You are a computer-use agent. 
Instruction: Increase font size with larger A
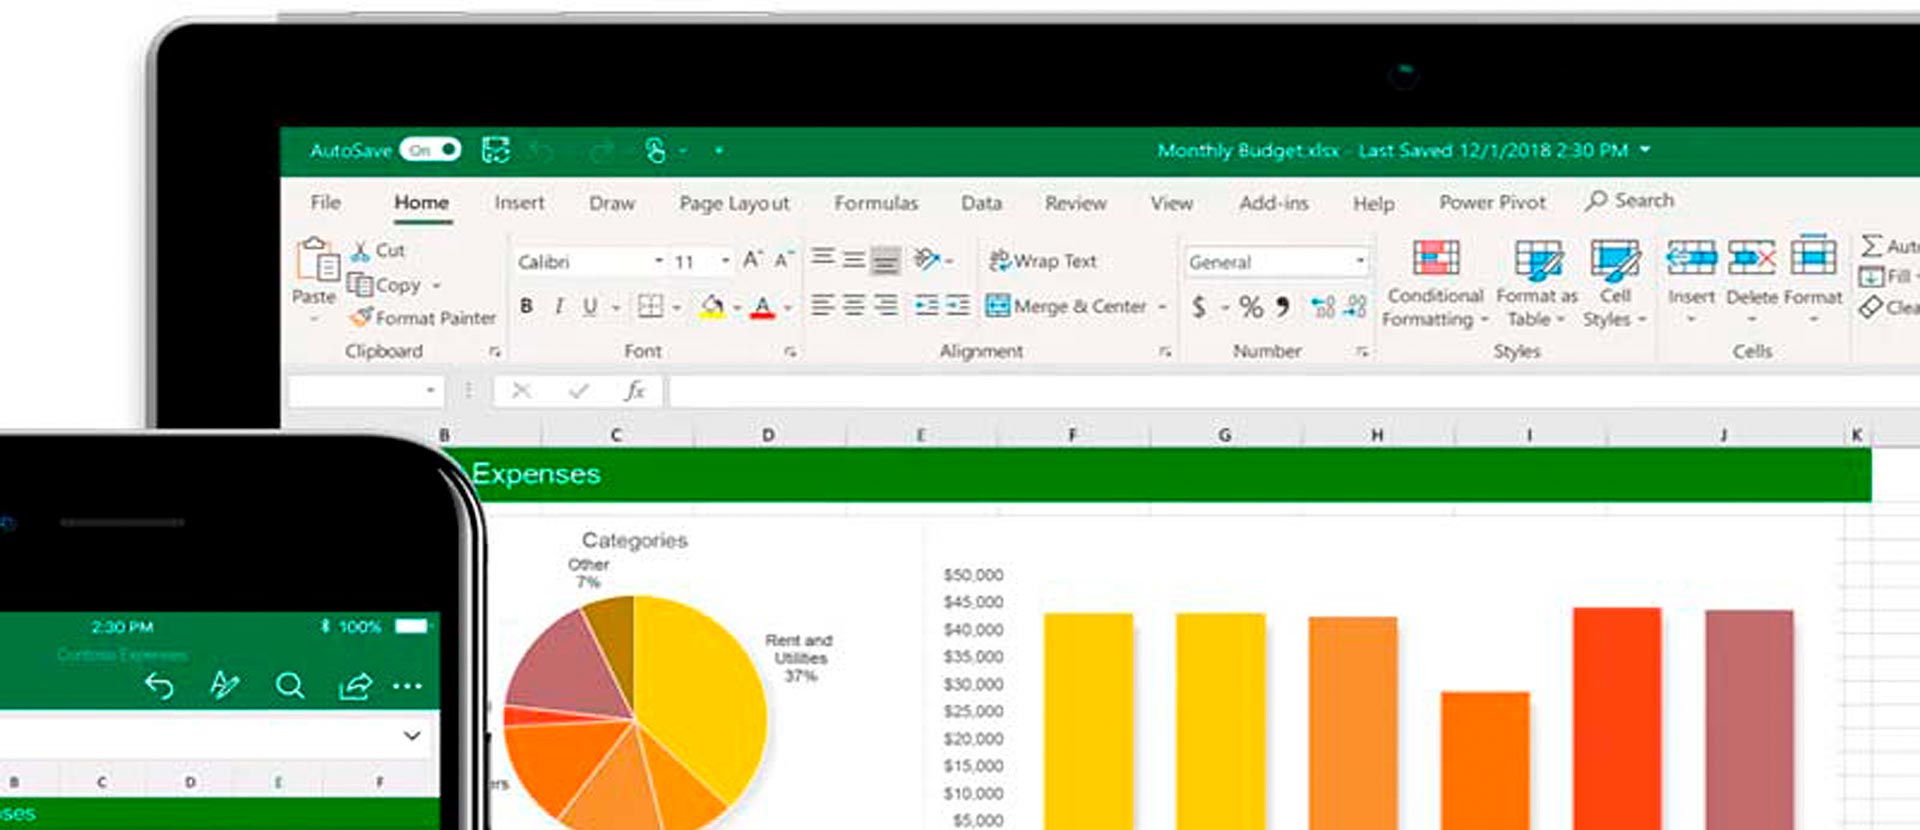click(753, 260)
